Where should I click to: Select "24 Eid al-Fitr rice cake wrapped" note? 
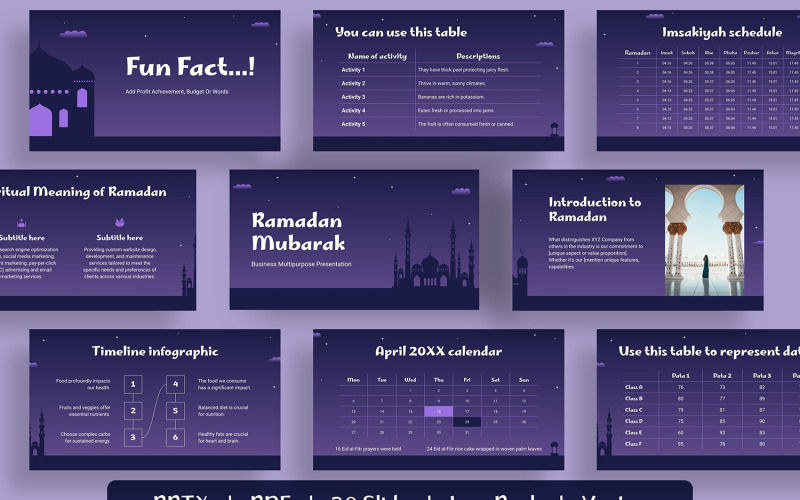[484, 449]
